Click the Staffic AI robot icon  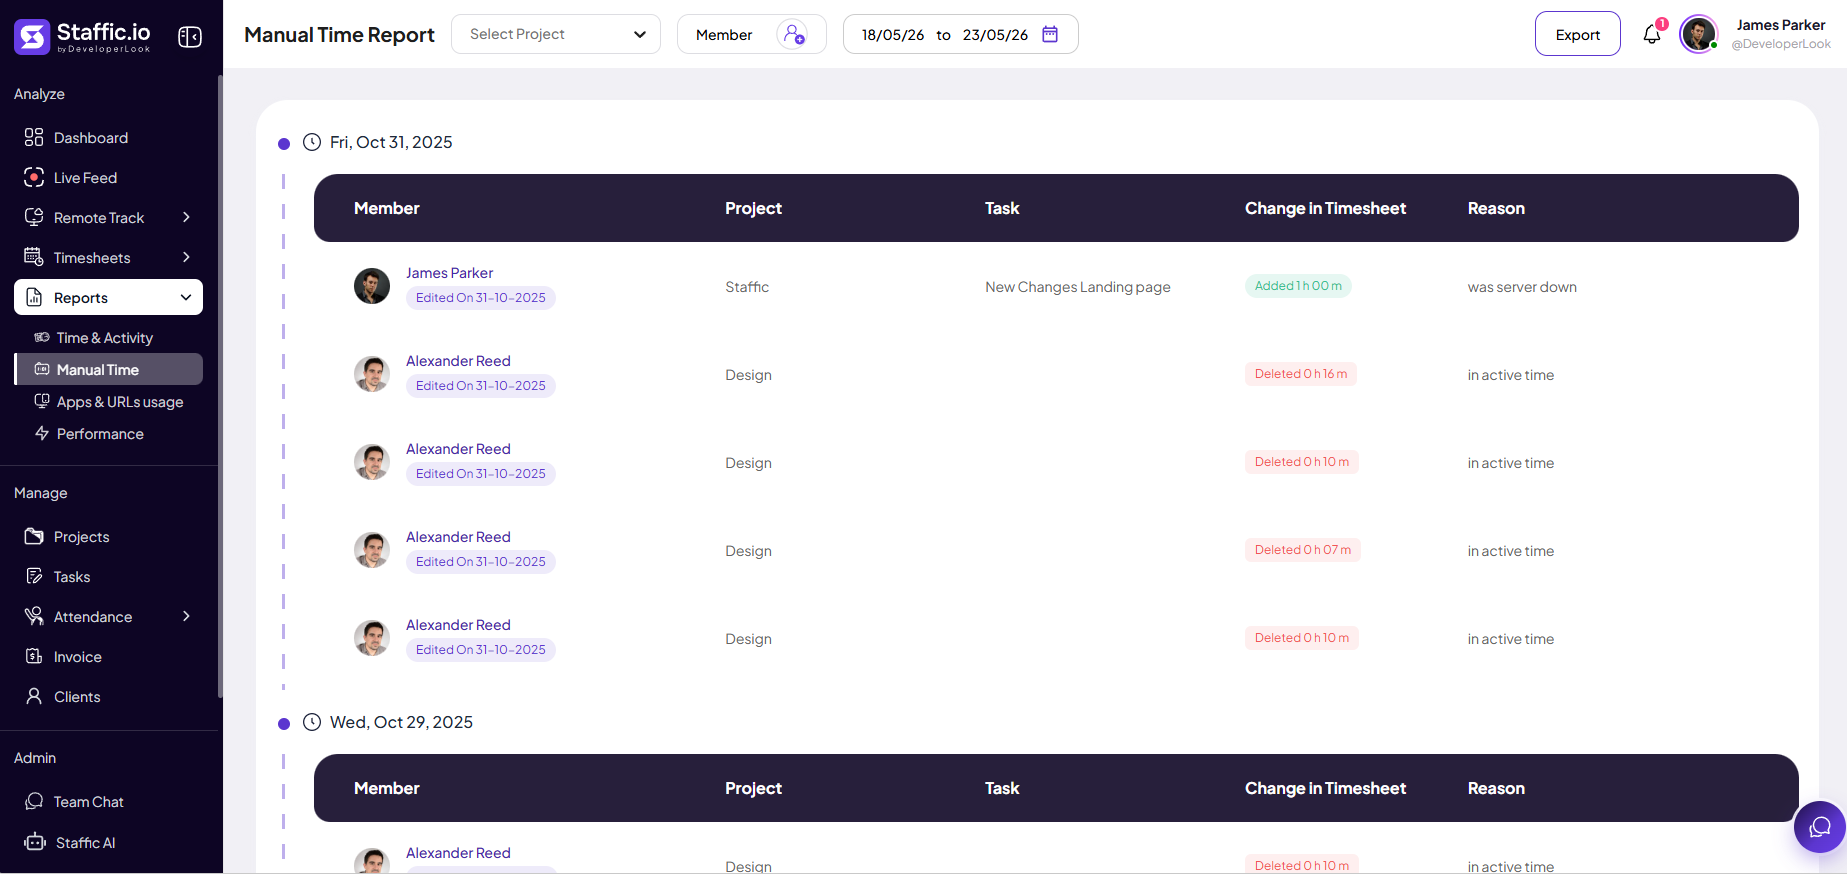point(35,842)
